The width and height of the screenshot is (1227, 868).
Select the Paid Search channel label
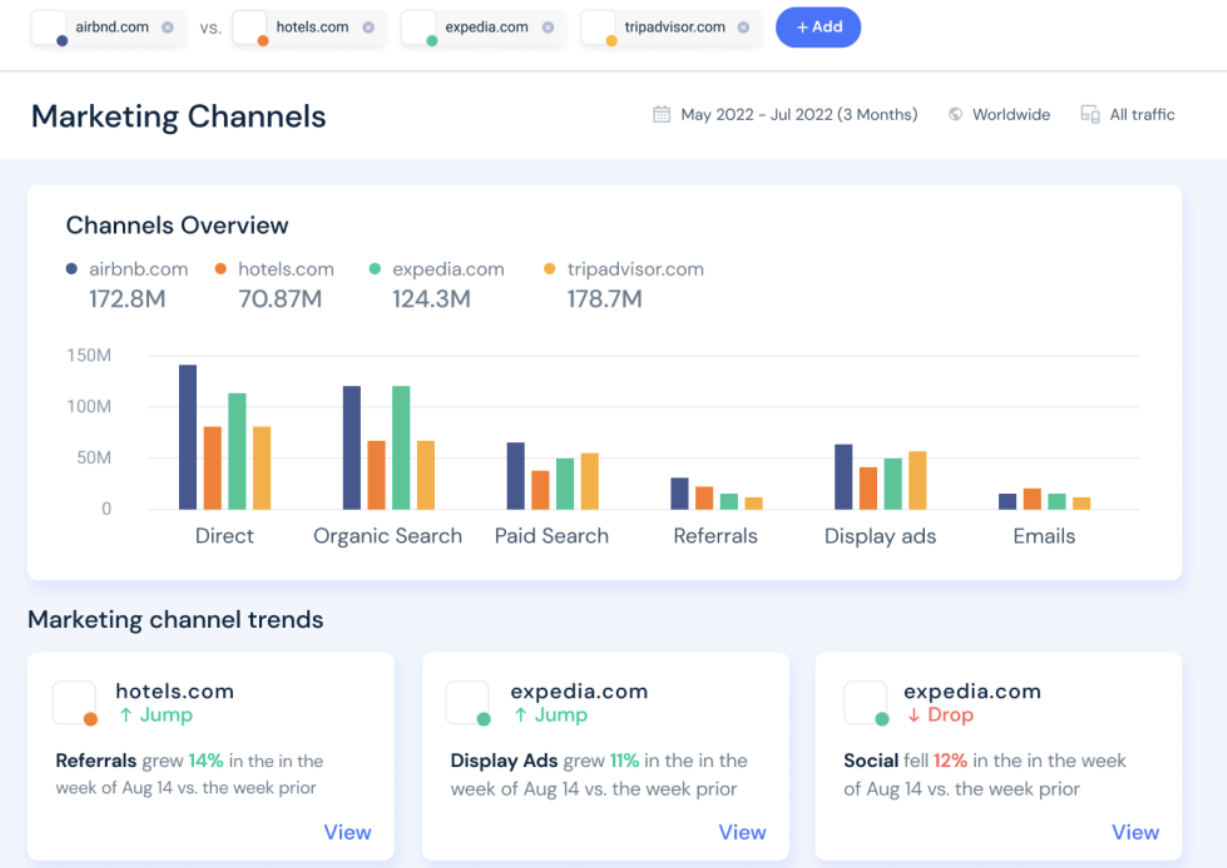pos(552,536)
